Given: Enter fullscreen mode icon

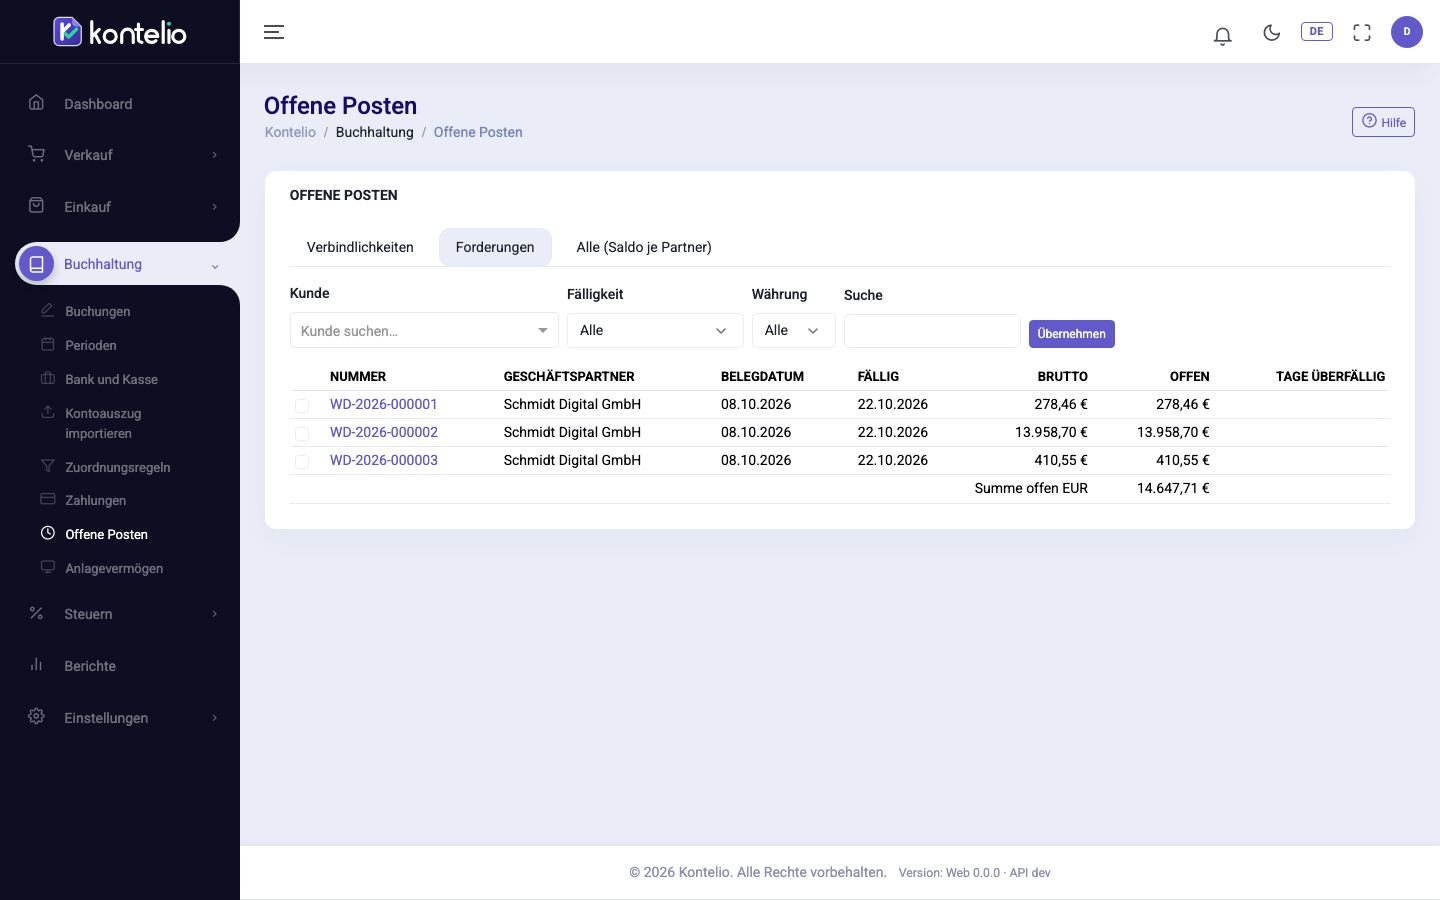Looking at the screenshot, I should pos(1362,32).
